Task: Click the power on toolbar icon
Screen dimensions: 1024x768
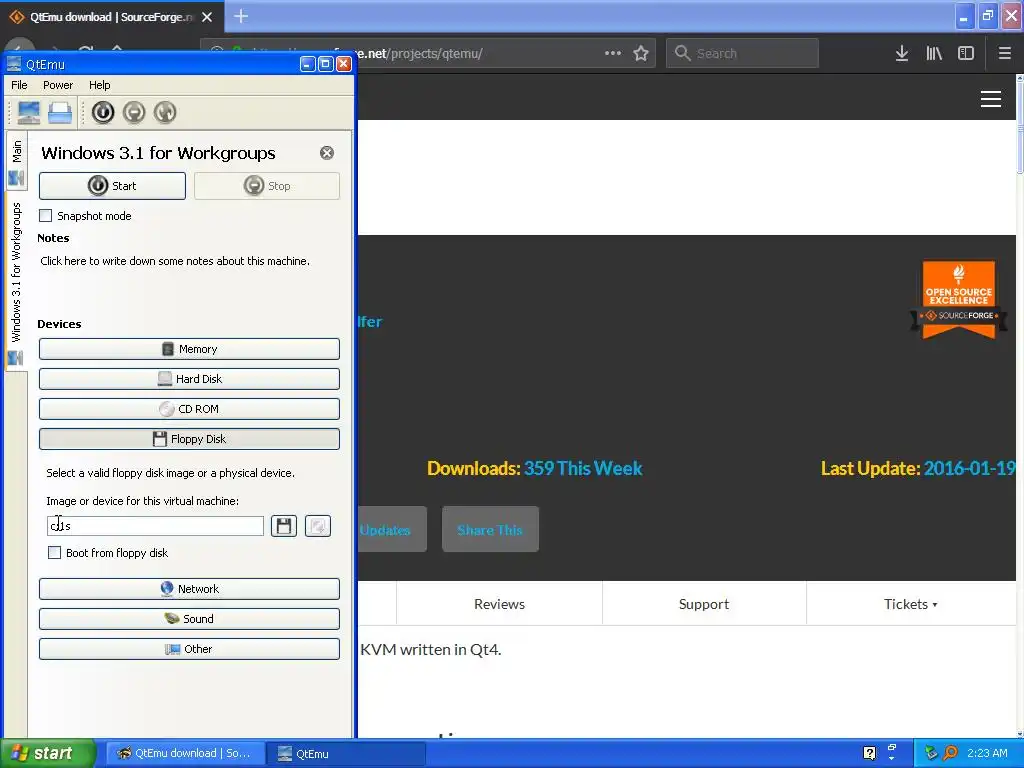Action: click(103, 112)
